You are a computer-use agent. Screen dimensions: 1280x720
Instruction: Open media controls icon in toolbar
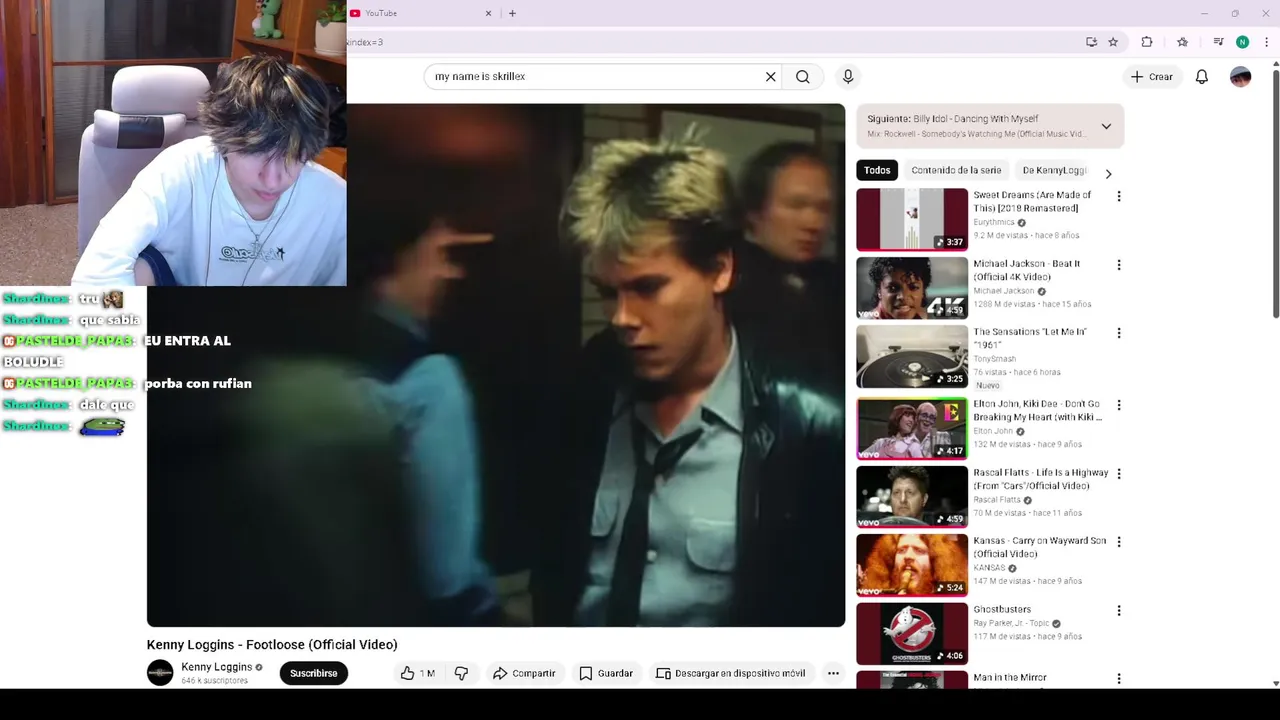tap(1218, 42)
